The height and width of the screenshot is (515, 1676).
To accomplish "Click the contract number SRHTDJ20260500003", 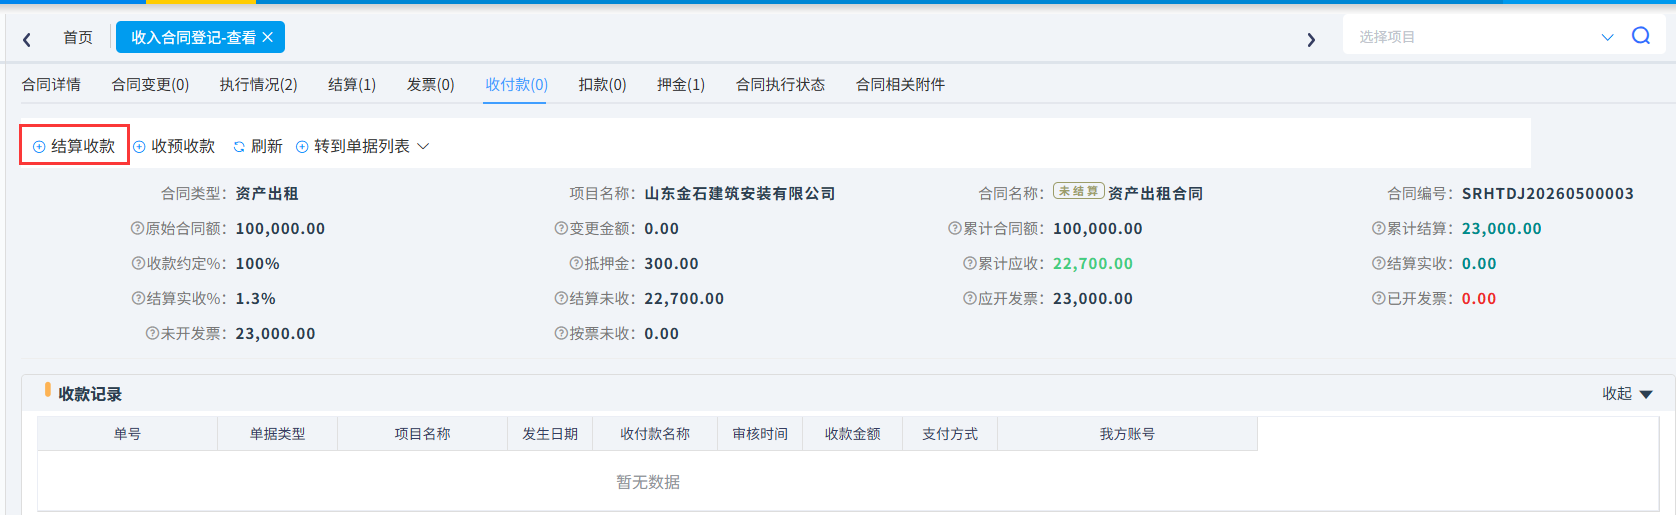I will coord(1547,194).
